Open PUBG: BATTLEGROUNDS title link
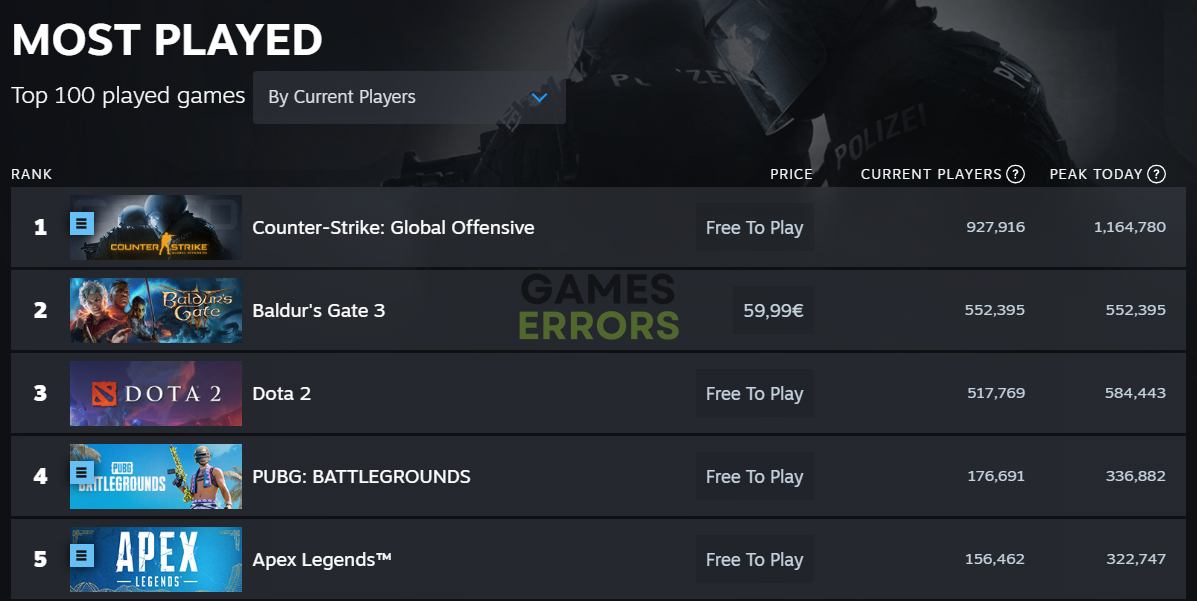The width and height of the screenshot is (1197, 601). coord(361,477)
